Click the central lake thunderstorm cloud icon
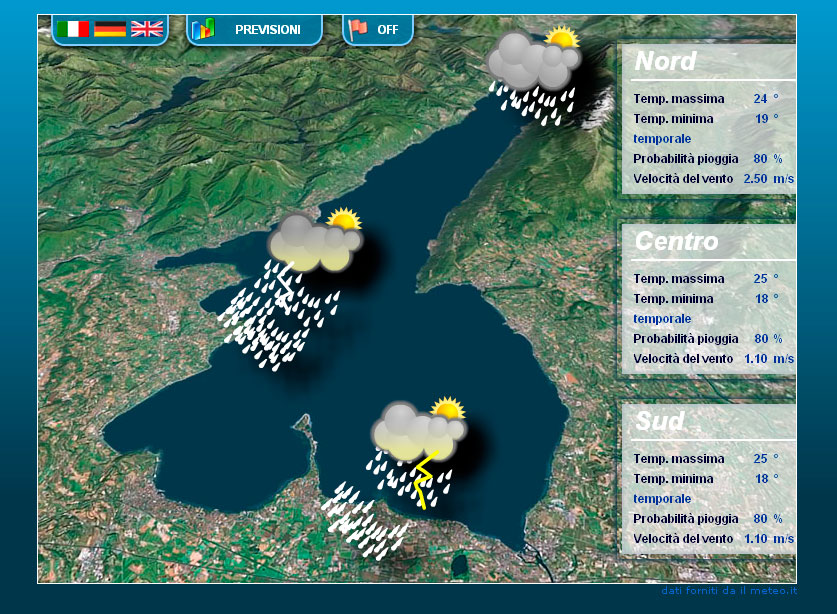 point(315,240)
